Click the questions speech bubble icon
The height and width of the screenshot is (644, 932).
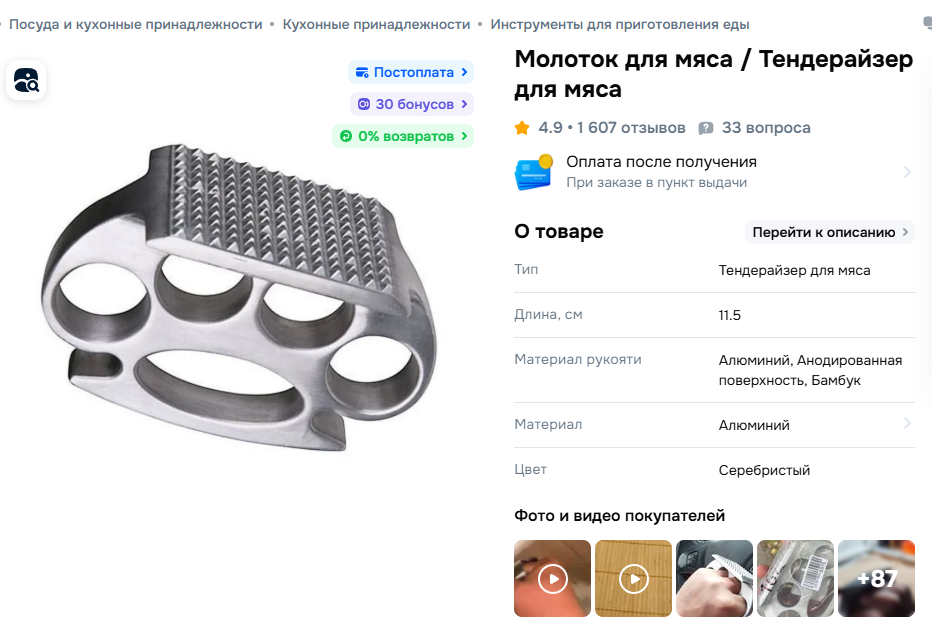pos(706,128)
